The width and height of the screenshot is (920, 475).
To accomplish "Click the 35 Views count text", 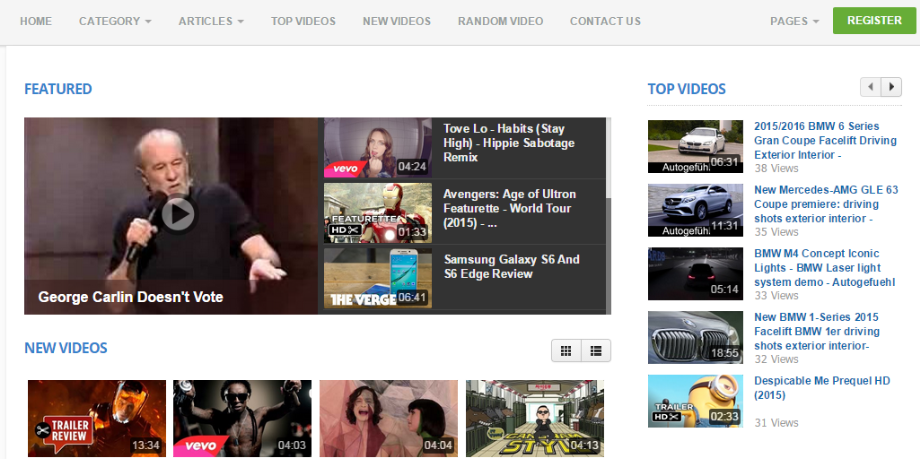I will (x=776, y=232).
